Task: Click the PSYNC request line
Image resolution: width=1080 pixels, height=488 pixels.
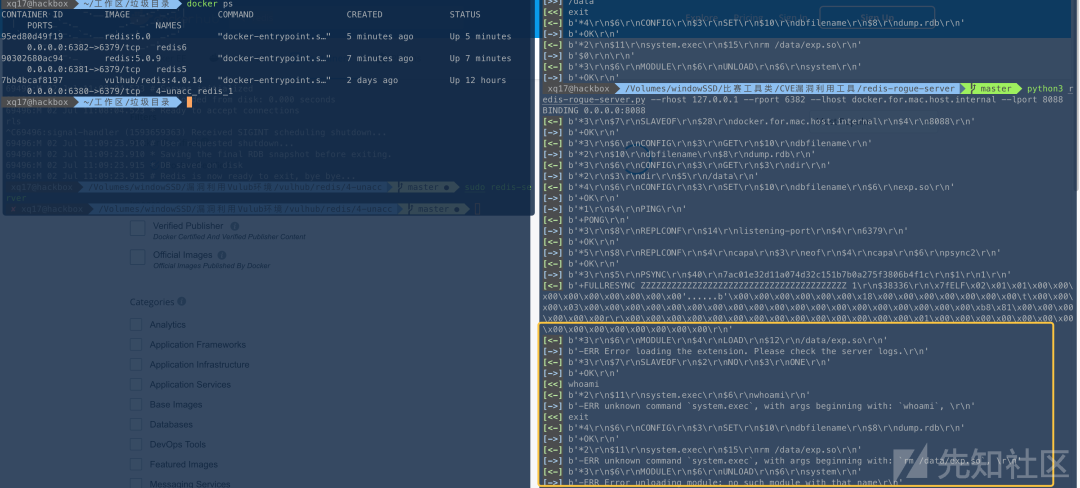Action: [x=777, y=275]
